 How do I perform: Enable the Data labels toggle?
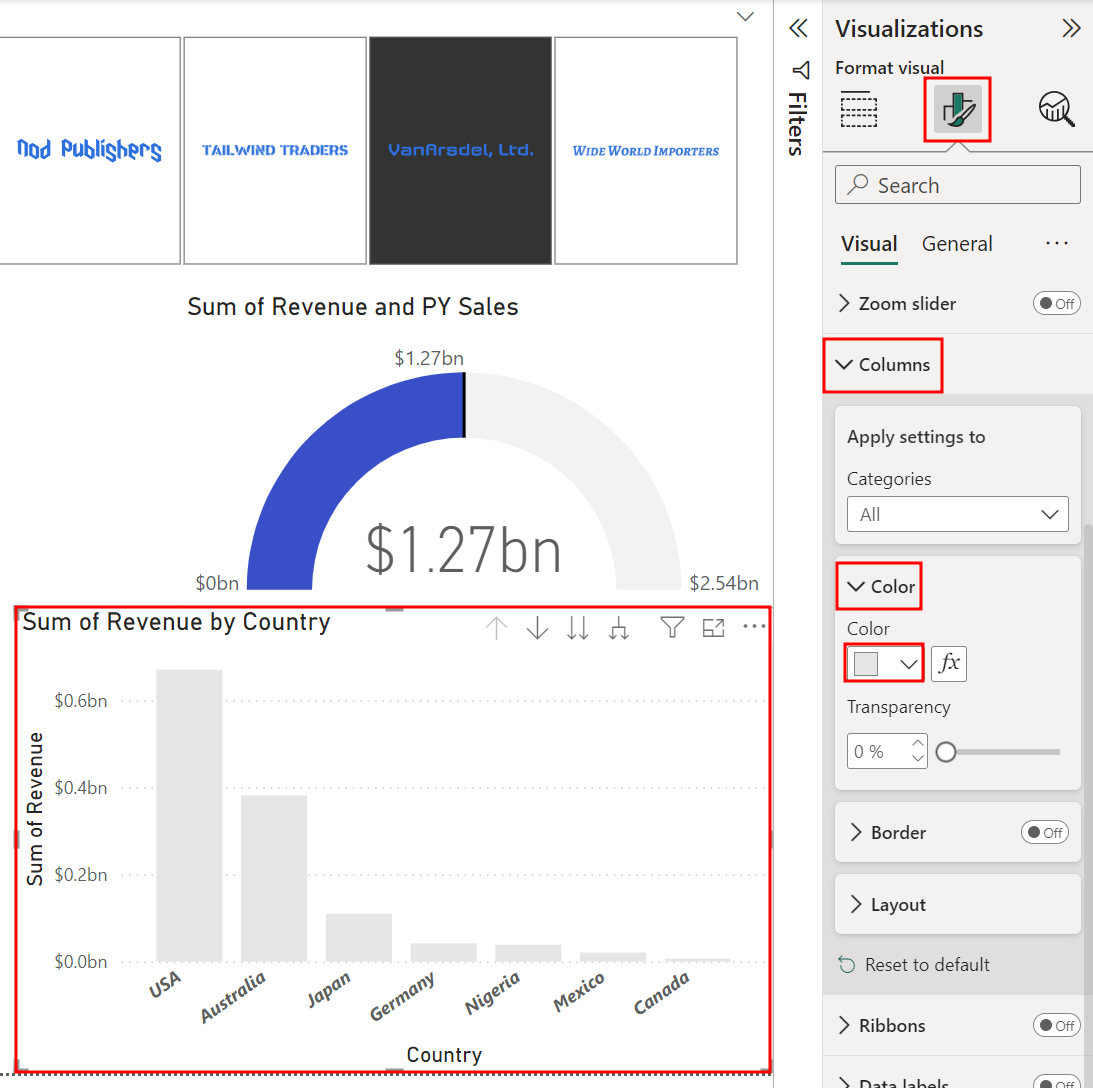click(x=1056, y=1081)
